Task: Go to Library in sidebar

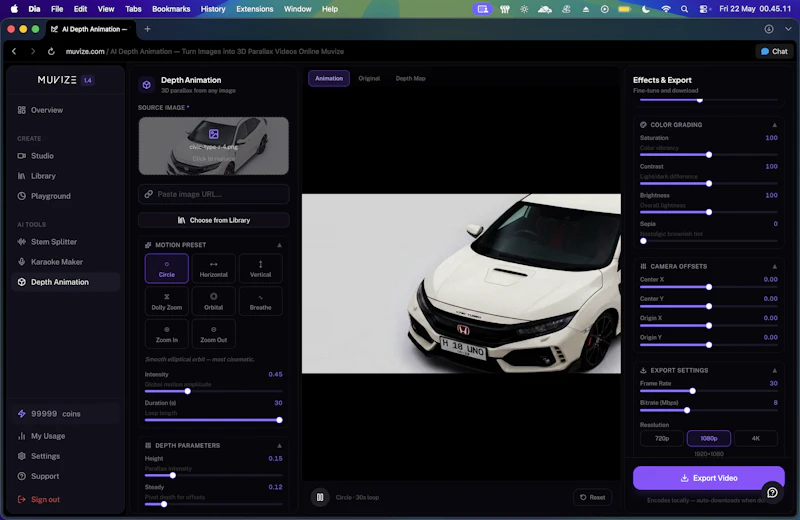Action: pyautogui.click(x=65, y=176)
